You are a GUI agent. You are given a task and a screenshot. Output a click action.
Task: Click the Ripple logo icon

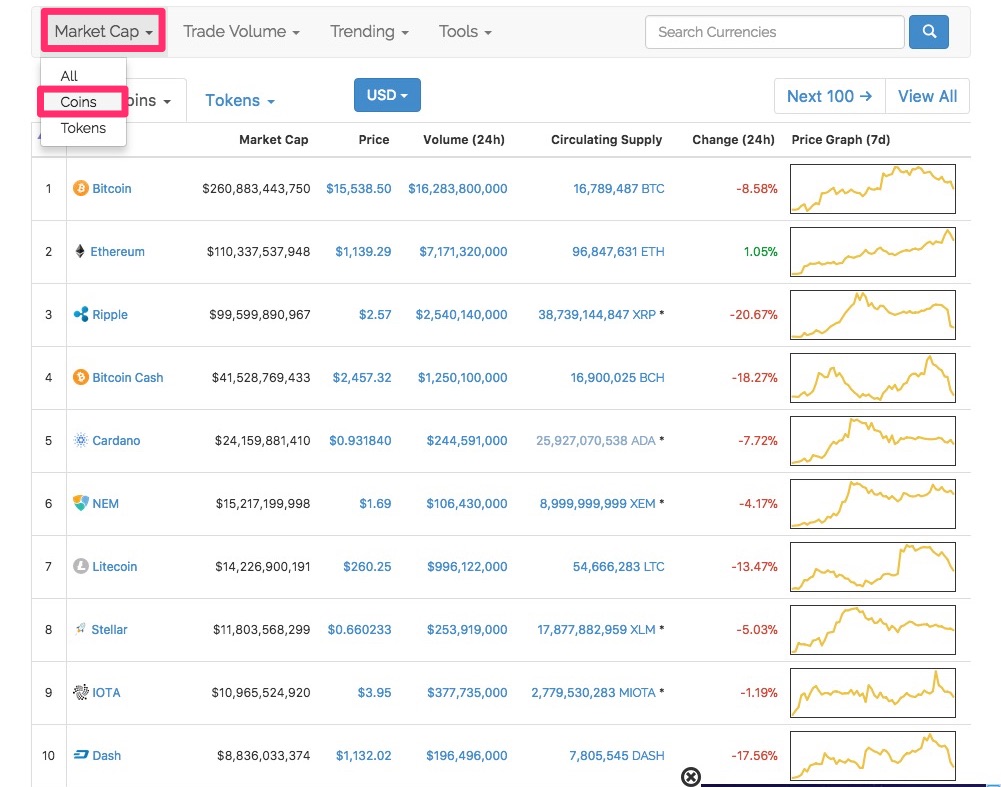(80, 314)
